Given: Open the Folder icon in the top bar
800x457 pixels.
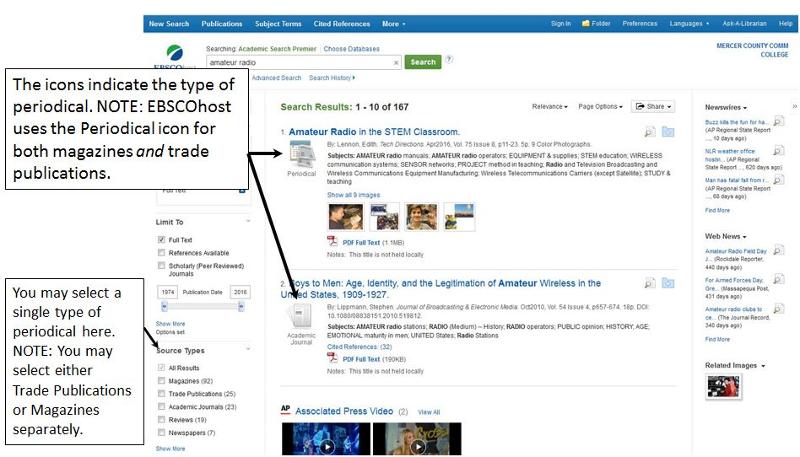Looking at the screenshot, I should click(x=586, y=23).
